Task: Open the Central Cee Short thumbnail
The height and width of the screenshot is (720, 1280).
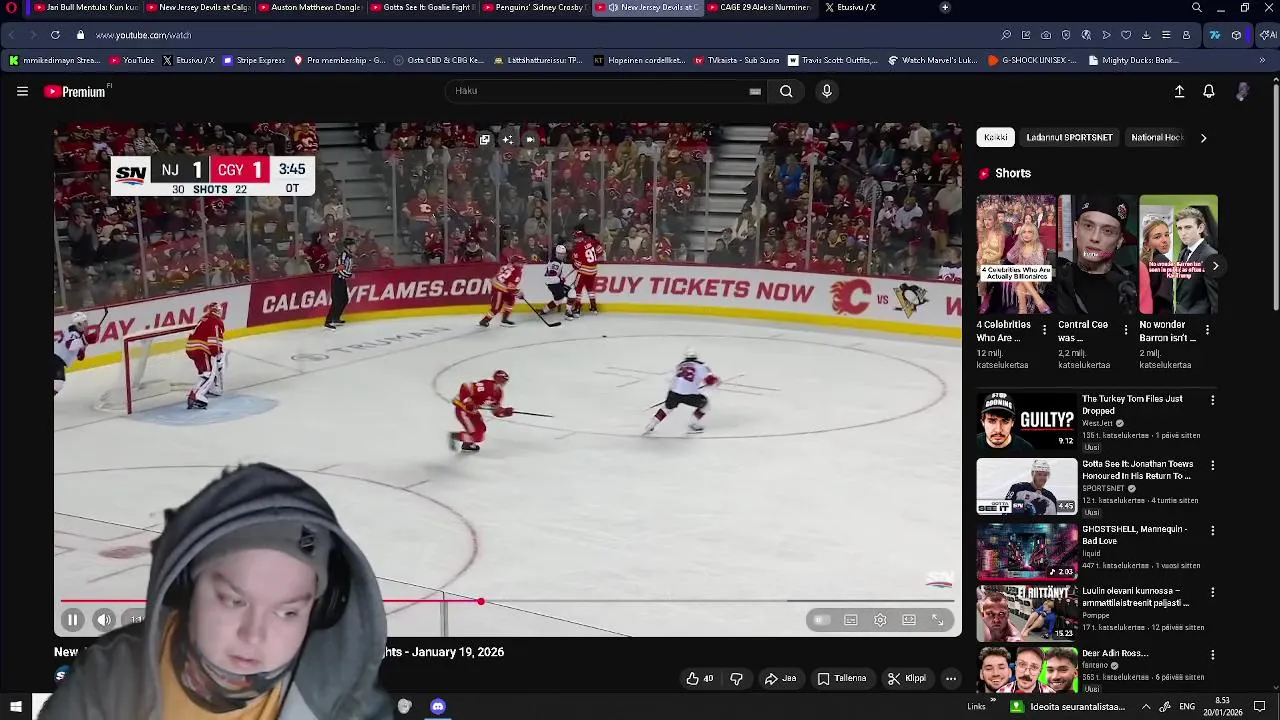Action: [x=1097, y=254]
